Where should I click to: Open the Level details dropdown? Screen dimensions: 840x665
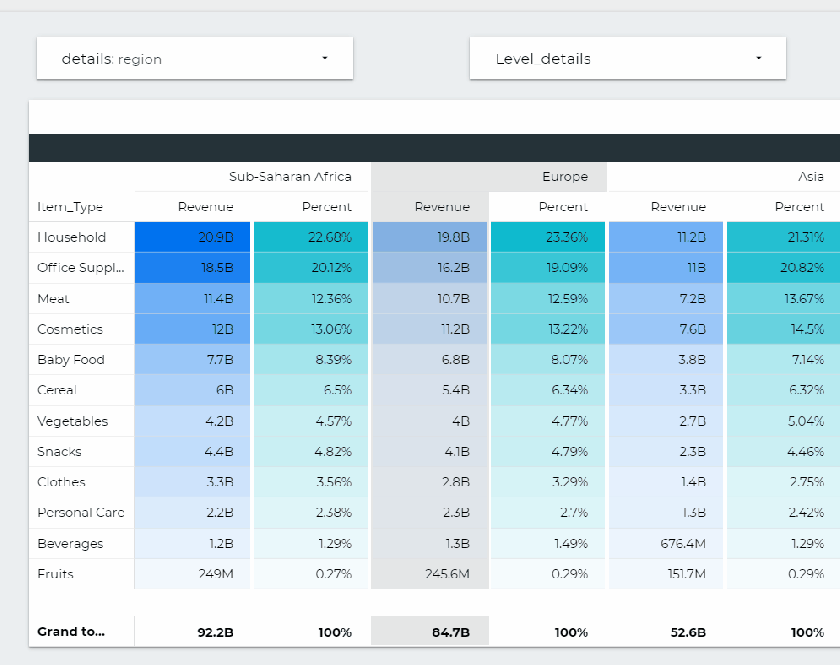[x=627, y=58]
